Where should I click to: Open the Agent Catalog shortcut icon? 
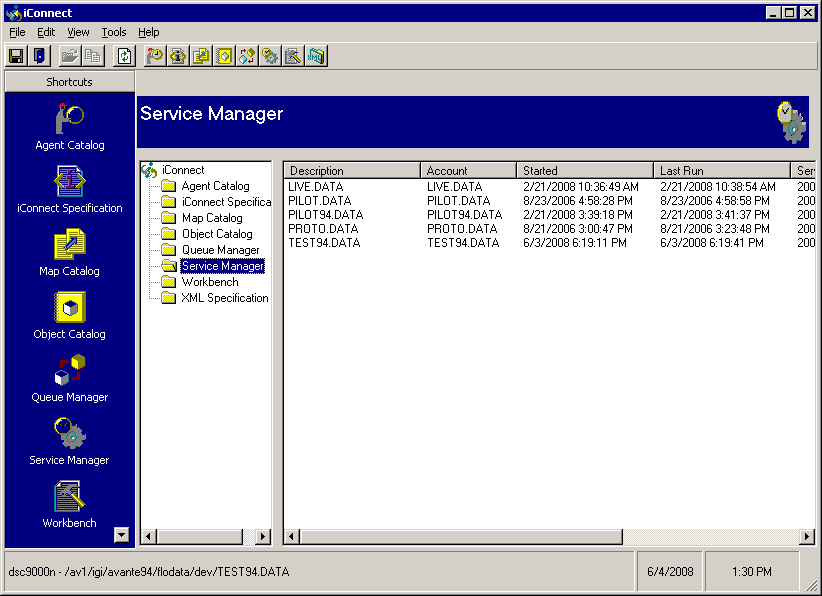(x=70, y=119)
